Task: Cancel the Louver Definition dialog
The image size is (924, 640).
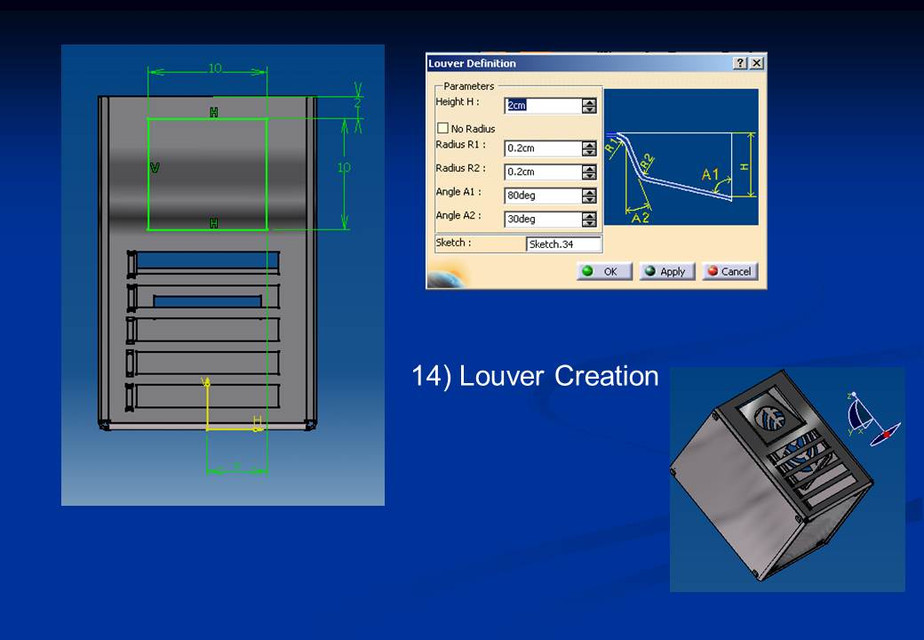Action: pyautogui.click(x=730, y=271)
